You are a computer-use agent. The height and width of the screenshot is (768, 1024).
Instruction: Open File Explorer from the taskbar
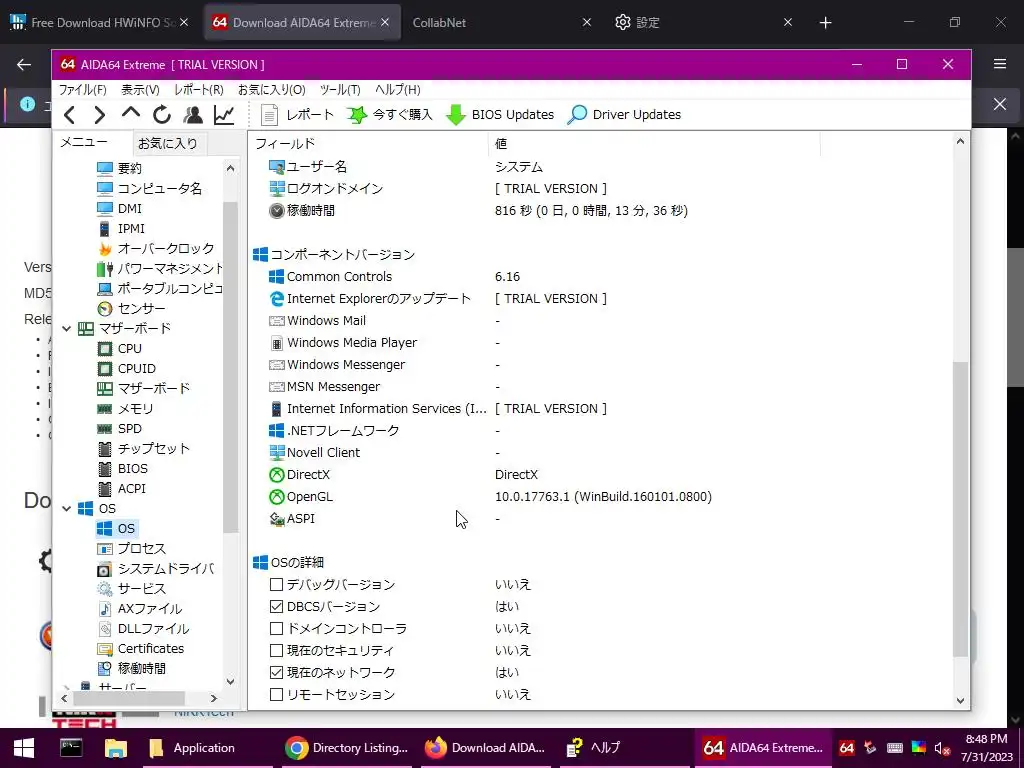pyautogui.click(x=115, y=748)
